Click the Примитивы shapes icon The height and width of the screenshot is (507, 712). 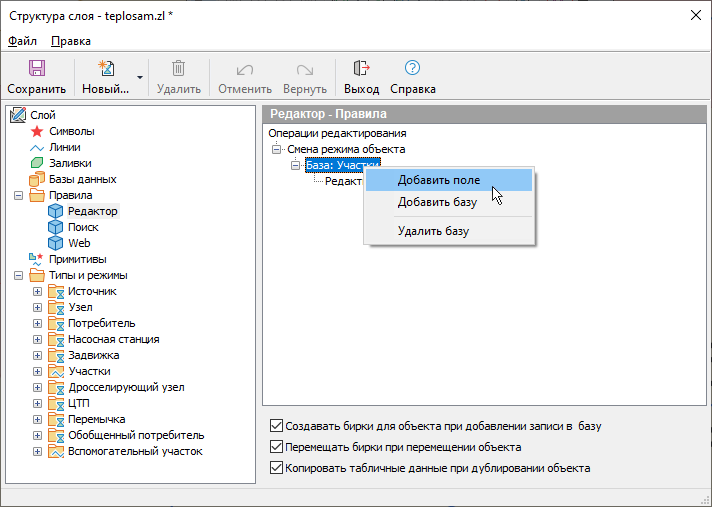(37, 259)
